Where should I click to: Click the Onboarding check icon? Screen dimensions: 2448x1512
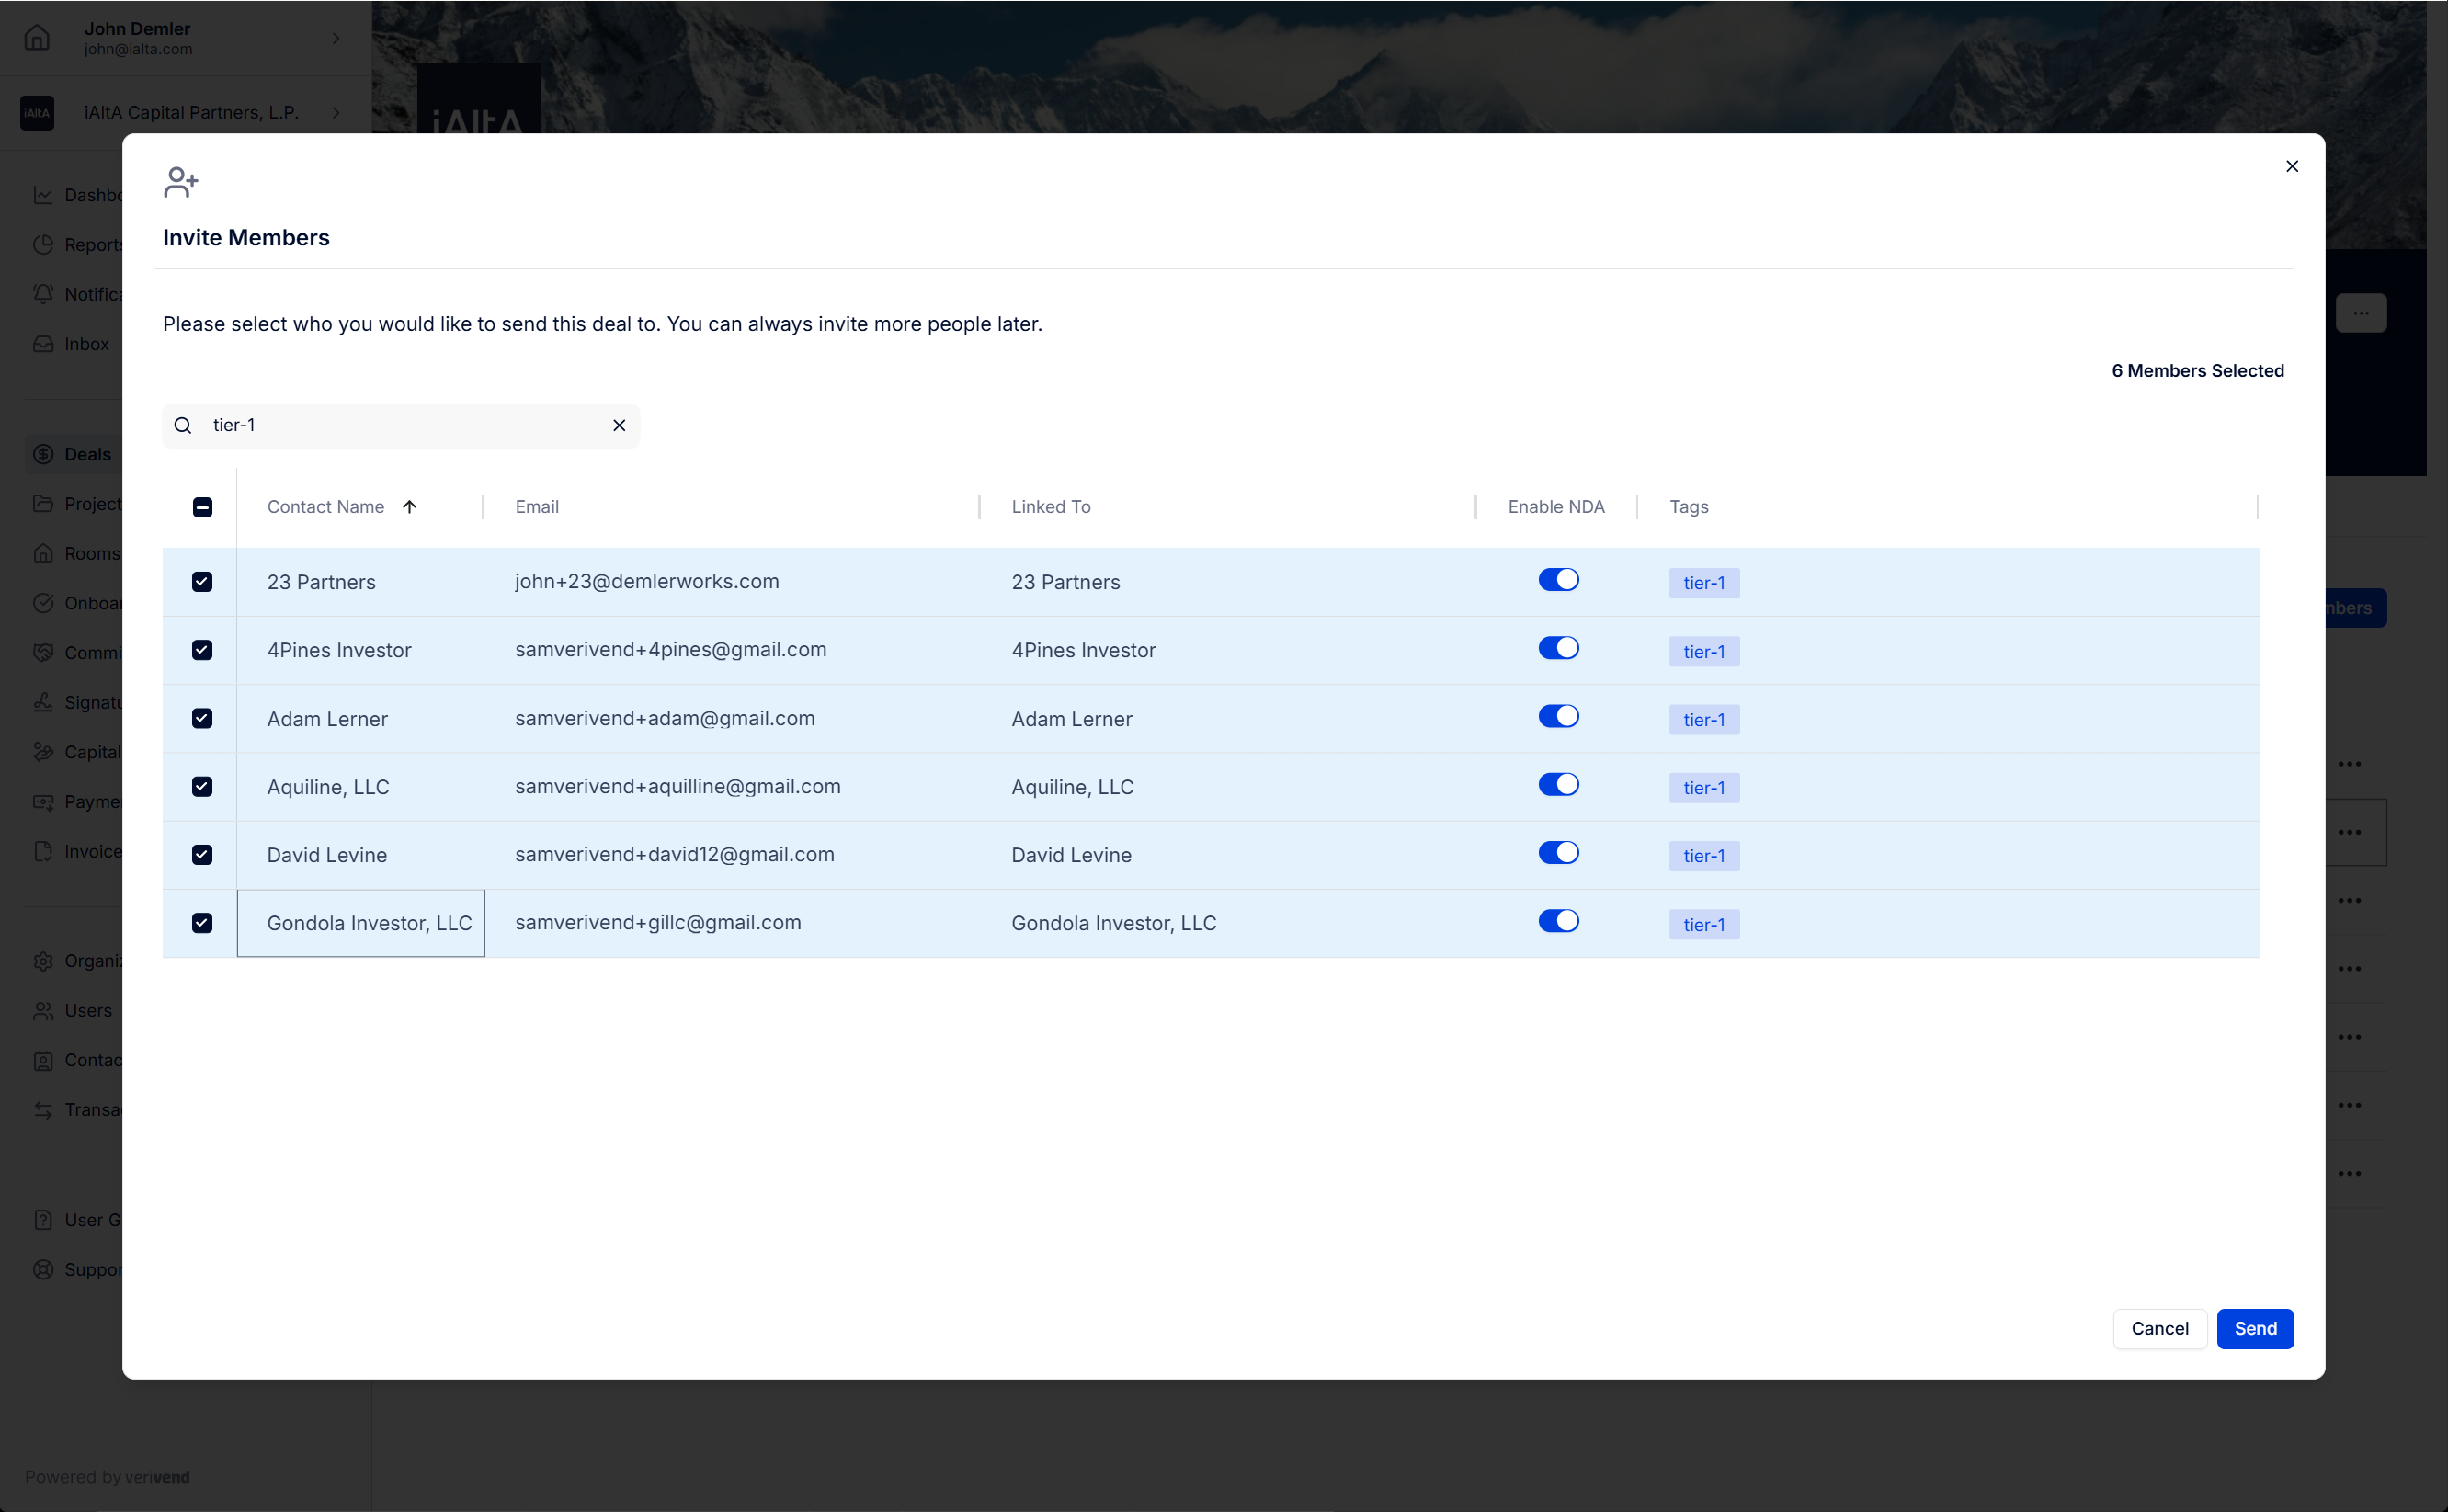click(x=43, y=603)
